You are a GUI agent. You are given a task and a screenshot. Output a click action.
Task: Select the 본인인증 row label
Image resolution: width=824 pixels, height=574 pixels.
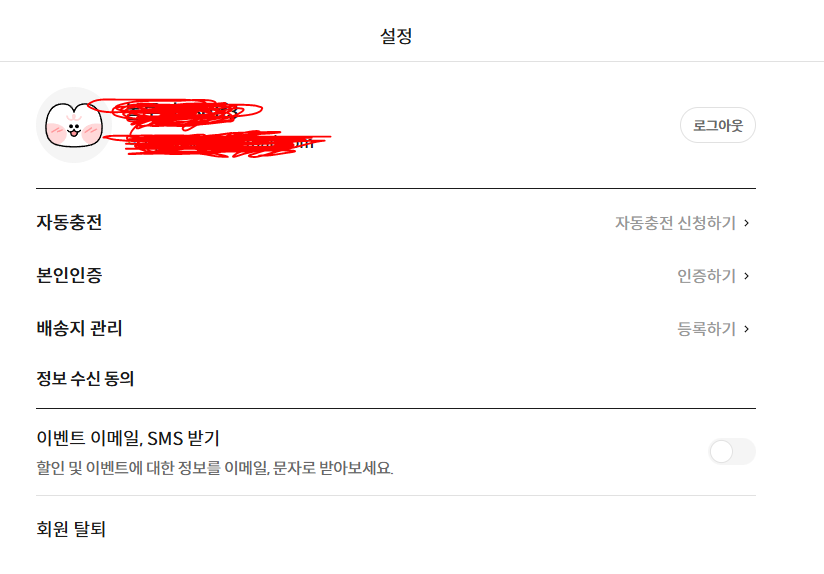[69, 275]
